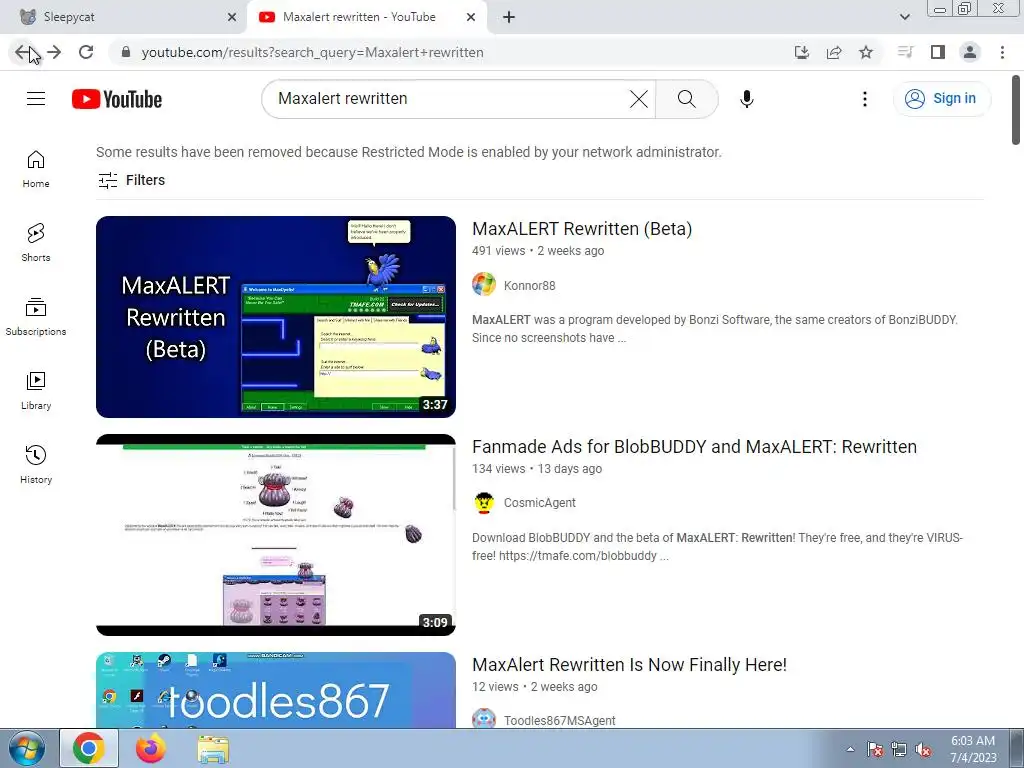The height and width of the screenshot is (768, 1024).
Task: Start voice search with the microphone
Action: [x=746, y=99]
